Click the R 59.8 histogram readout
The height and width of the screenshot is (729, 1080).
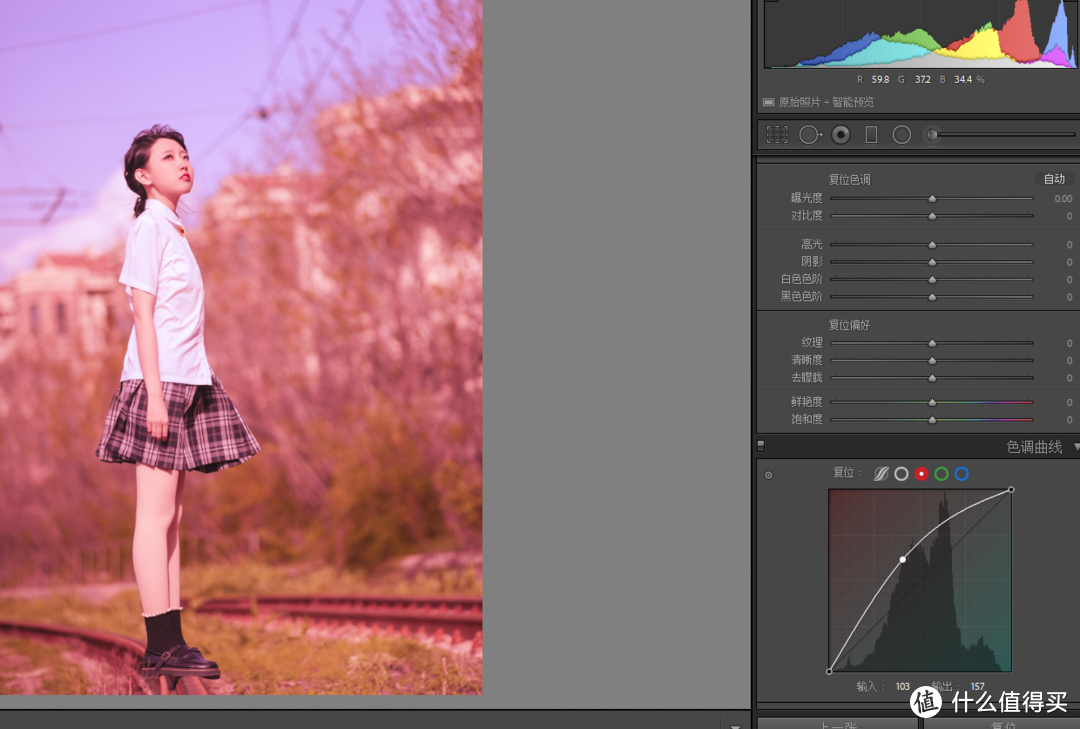click(x=873, y=79)
